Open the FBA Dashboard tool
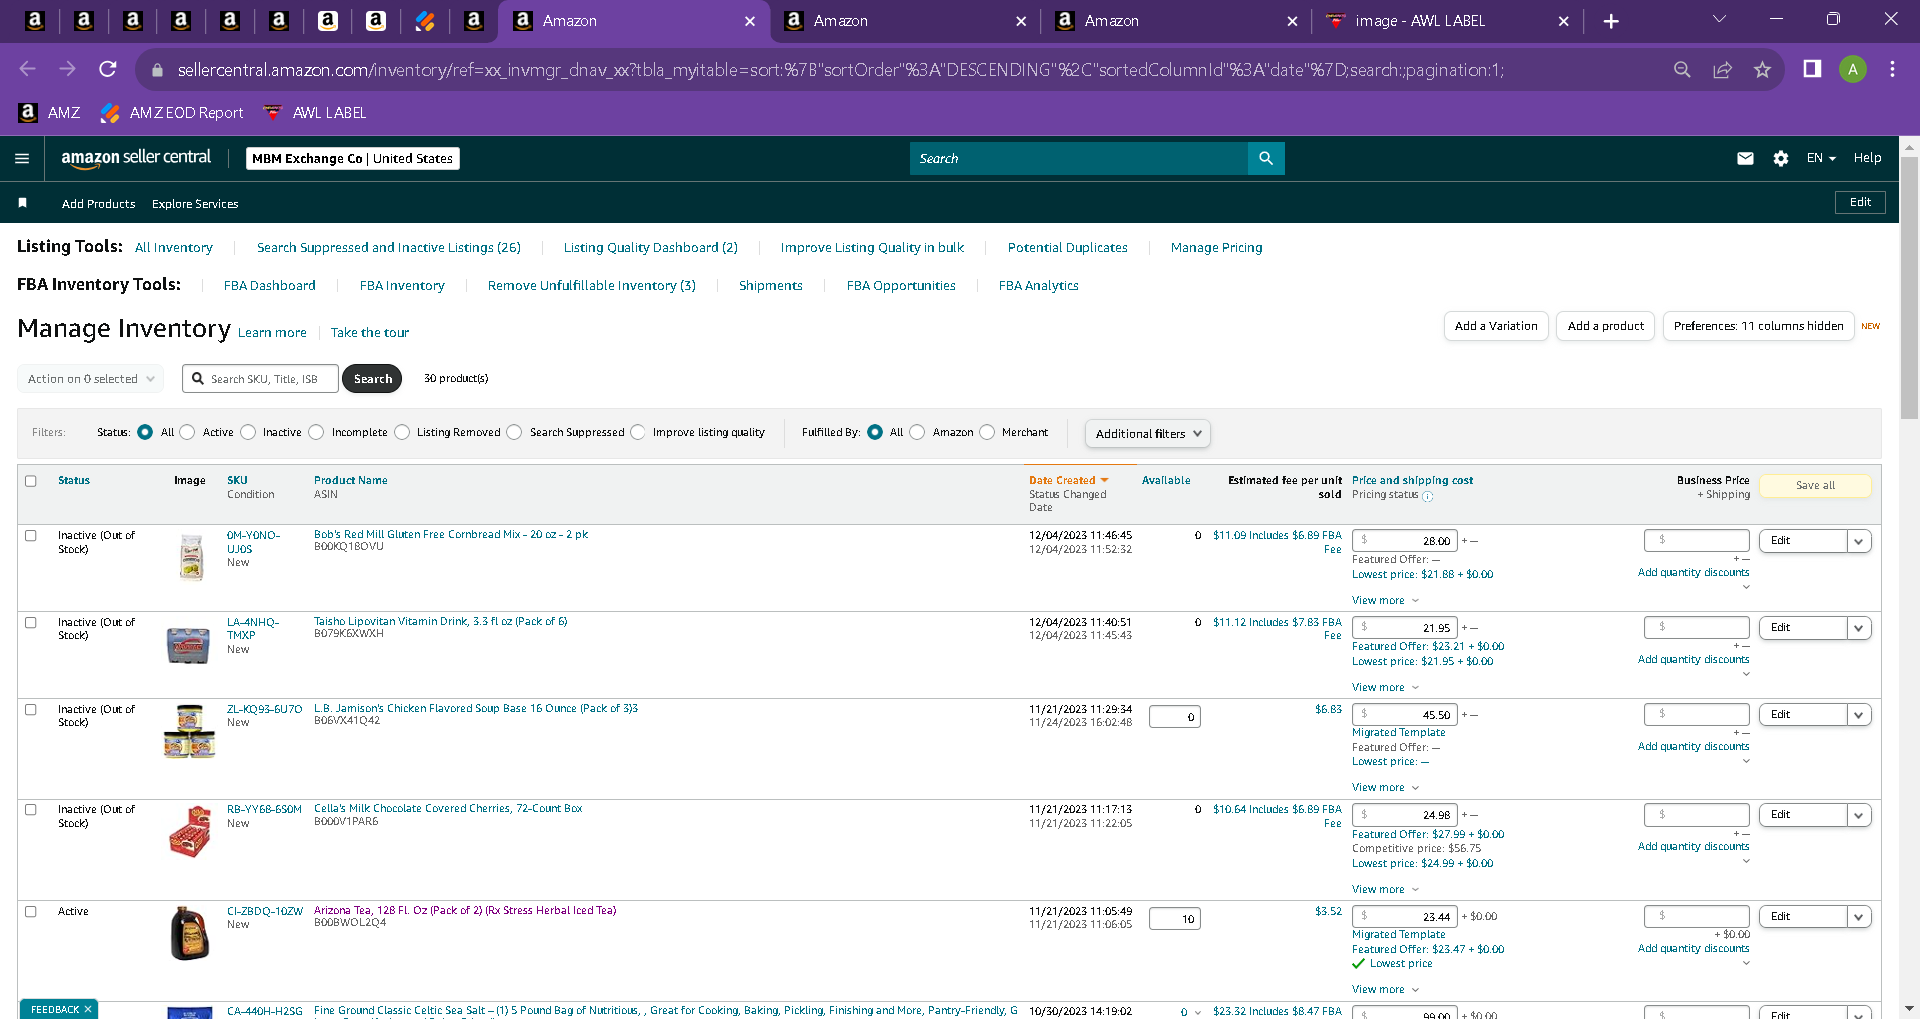 click(x=270, y=286)
